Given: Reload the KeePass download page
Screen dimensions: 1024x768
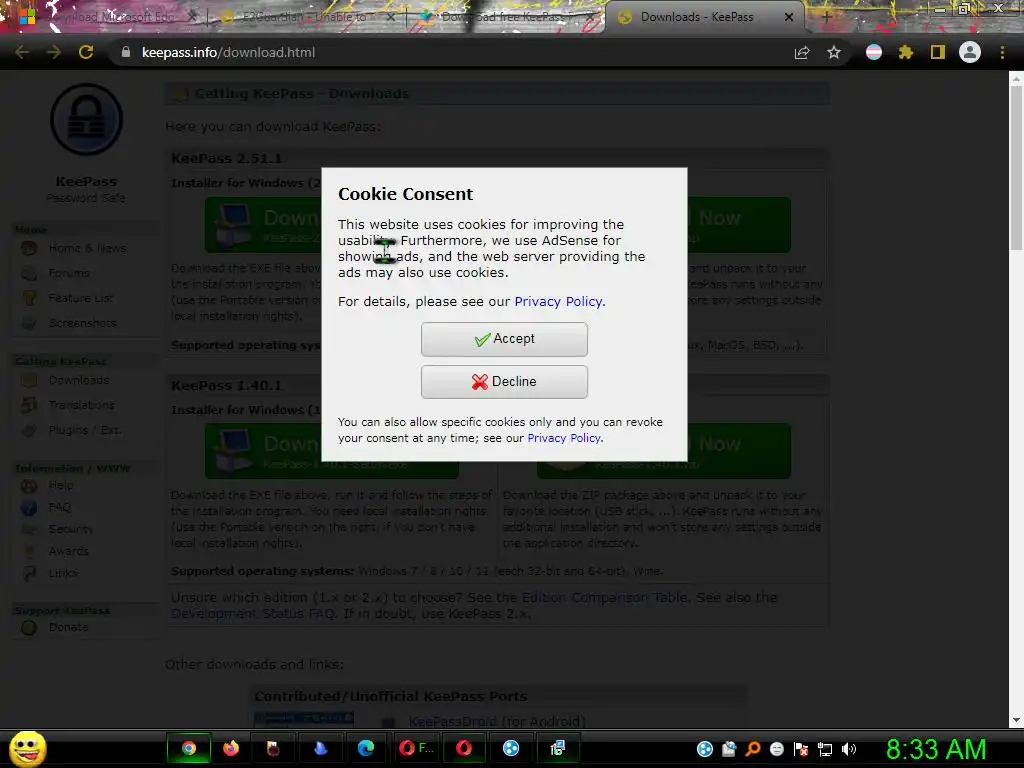Looking at the screenshot, I should [x=86, y=52].
